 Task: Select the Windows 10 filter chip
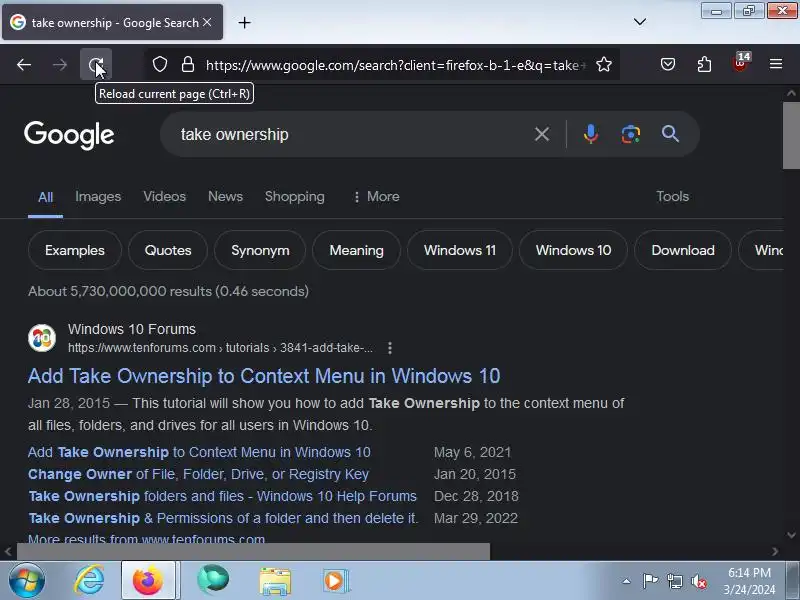coord(573,250)
